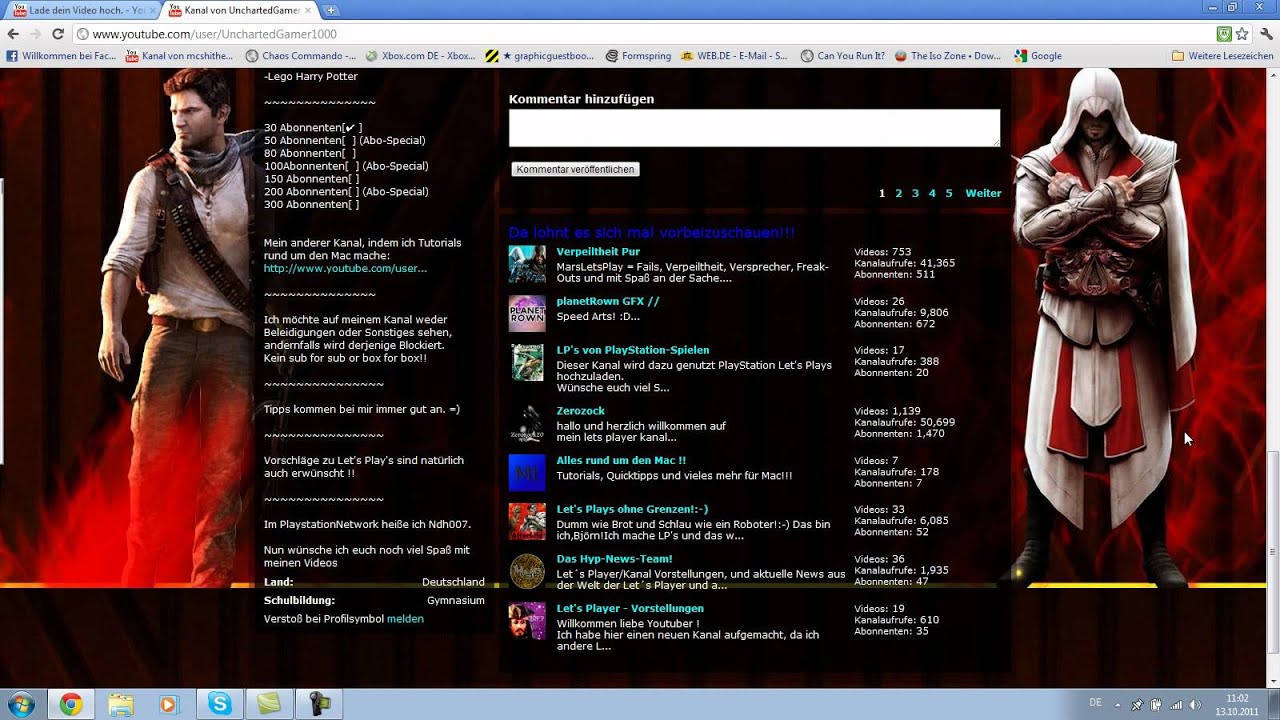Open Alles rund um den Mac avatar
The image size is (1280, 720).
coord(527,472)
